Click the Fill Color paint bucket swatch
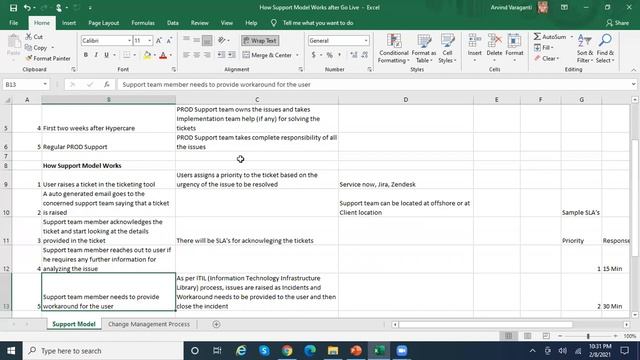640x360 pixels. pyautogui.click(x=147, y=55)
